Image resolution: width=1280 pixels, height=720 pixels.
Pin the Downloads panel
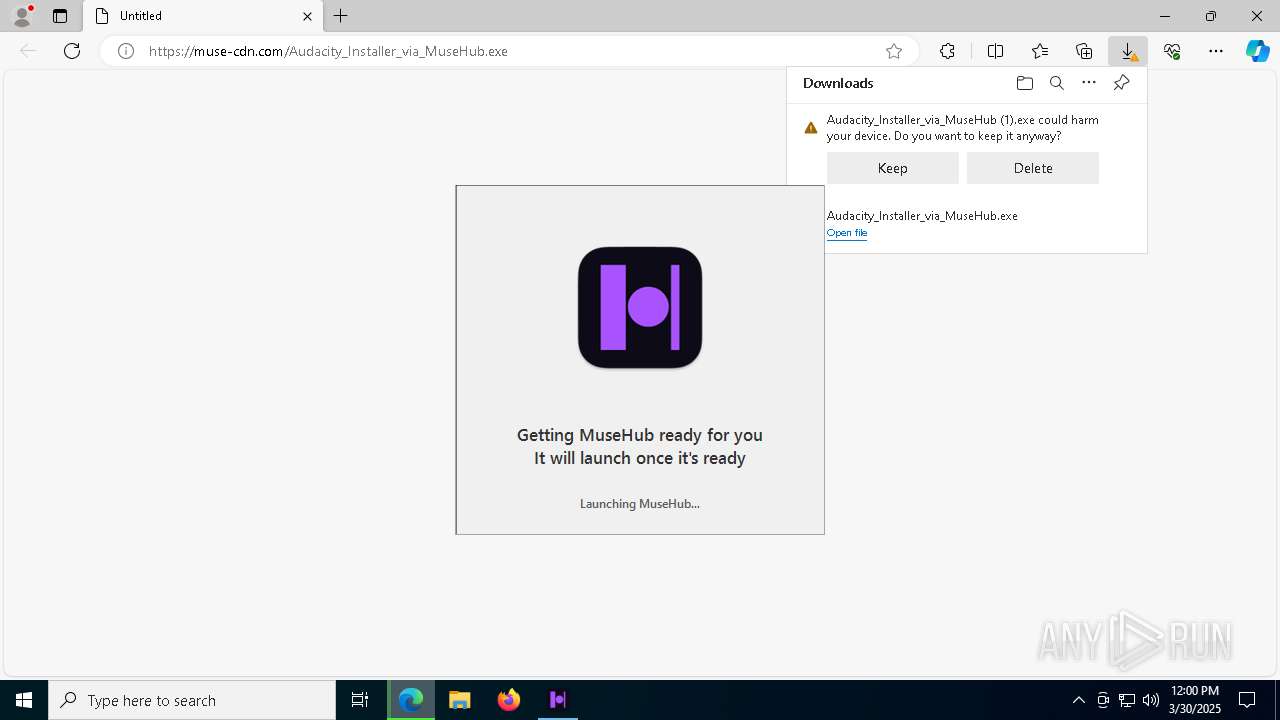pyautogui.click(x=1121, y=83)
